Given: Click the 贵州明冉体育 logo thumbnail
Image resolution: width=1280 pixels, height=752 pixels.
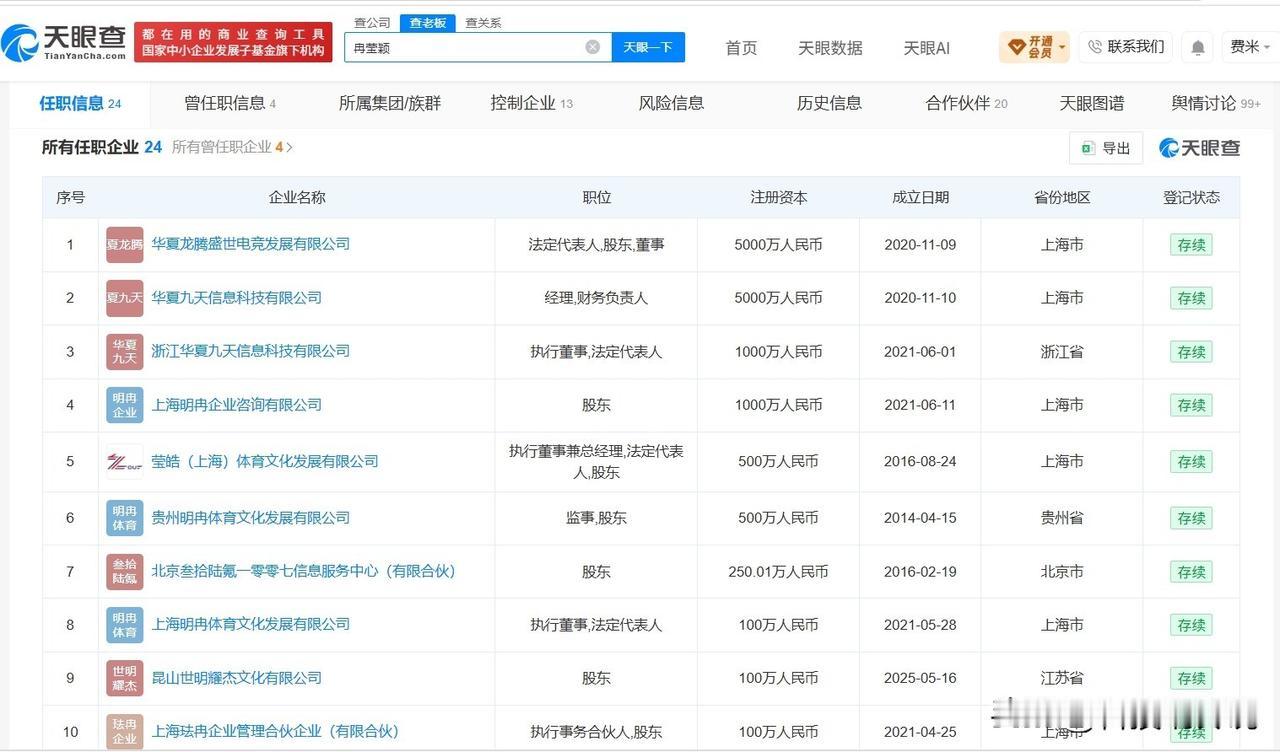Looking at the screenshot, I should coord(125,518).
